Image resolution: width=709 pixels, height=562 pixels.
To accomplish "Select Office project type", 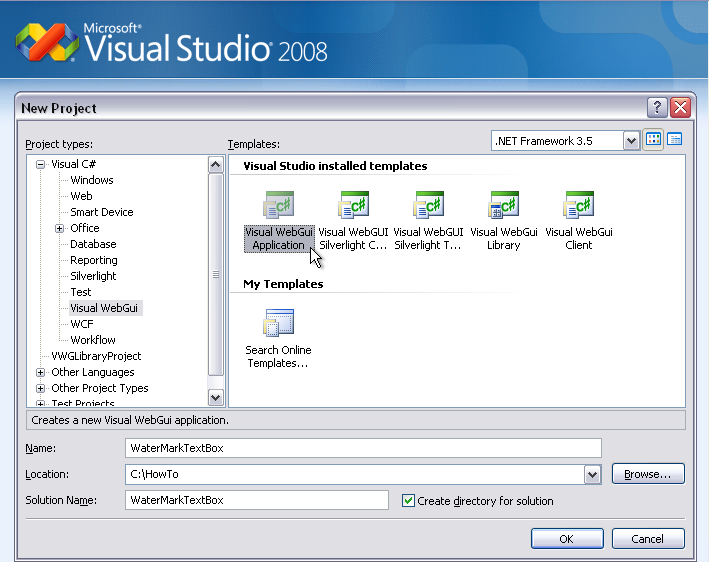I will coord(85,228).
